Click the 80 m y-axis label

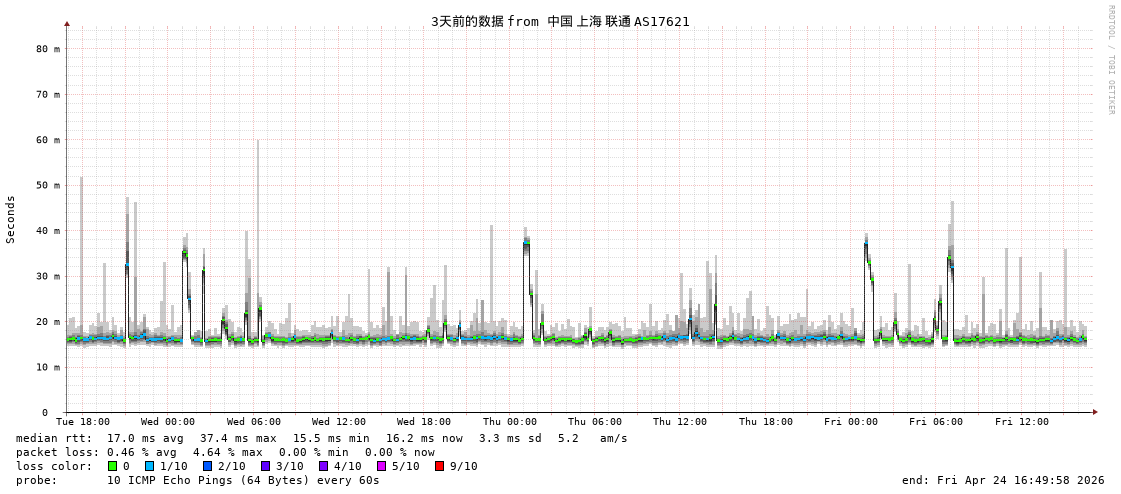point(48,48)
